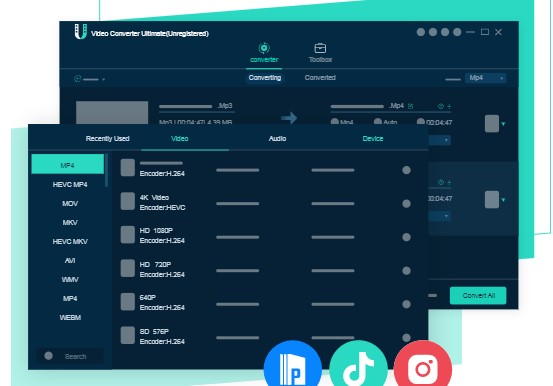Choose MKV format in sidebar

(x=70, y=223)
